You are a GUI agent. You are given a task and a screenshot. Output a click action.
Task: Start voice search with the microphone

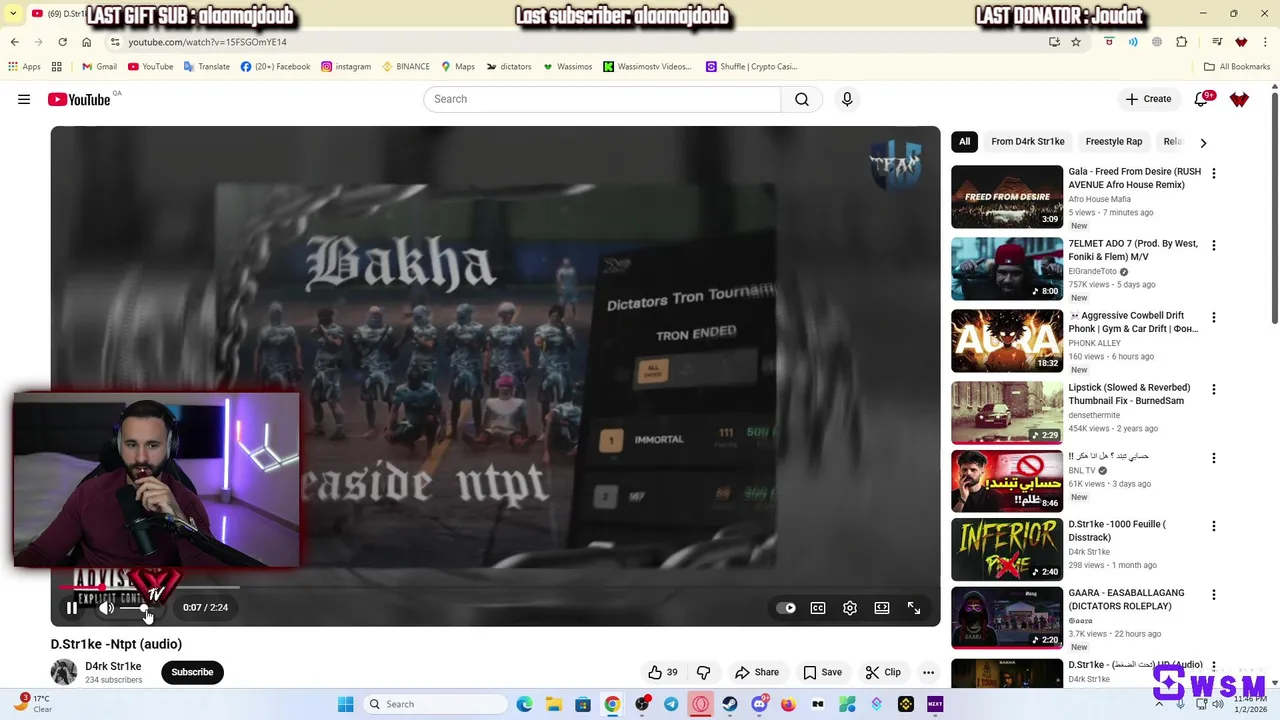[847, 99]
